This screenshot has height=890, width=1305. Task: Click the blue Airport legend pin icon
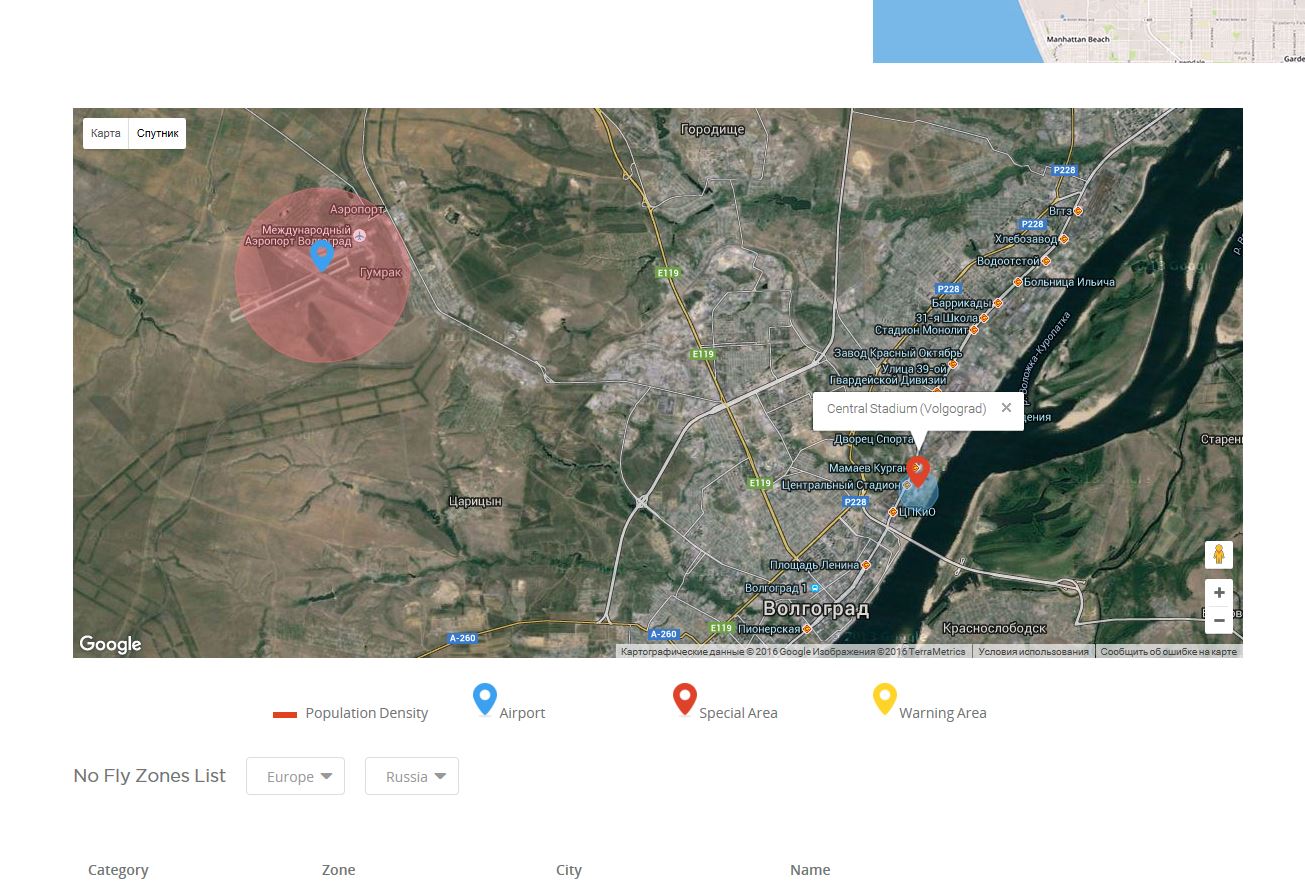pyautogui.click(x=485, y=699)
